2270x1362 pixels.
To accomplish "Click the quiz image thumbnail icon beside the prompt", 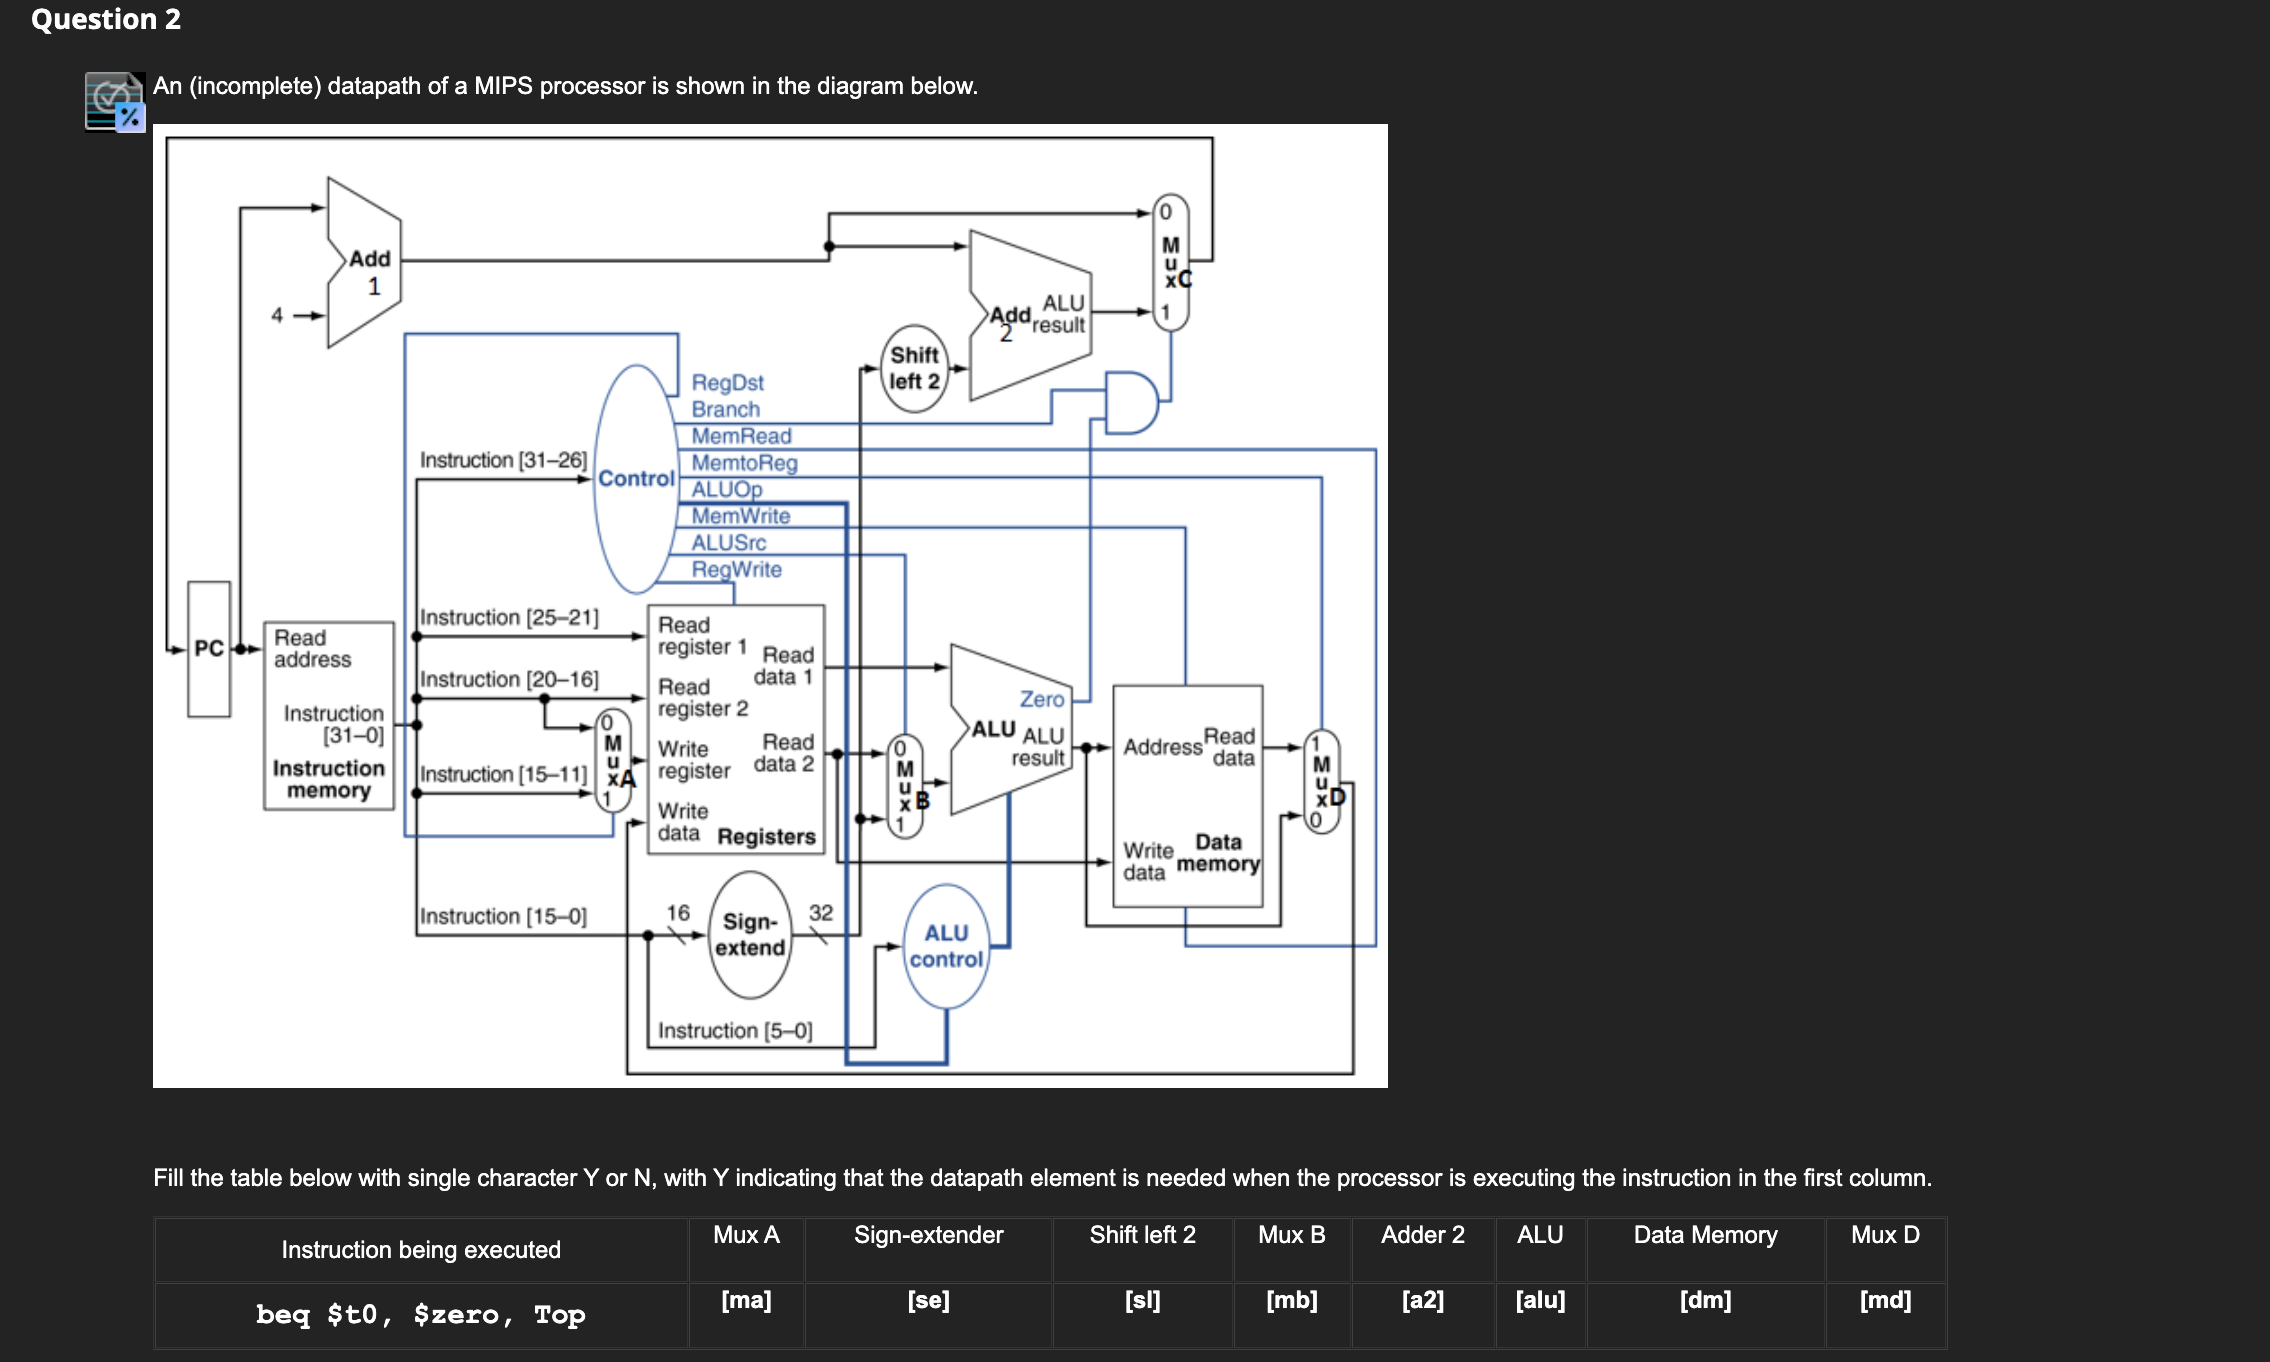I will tap(113, 100).
